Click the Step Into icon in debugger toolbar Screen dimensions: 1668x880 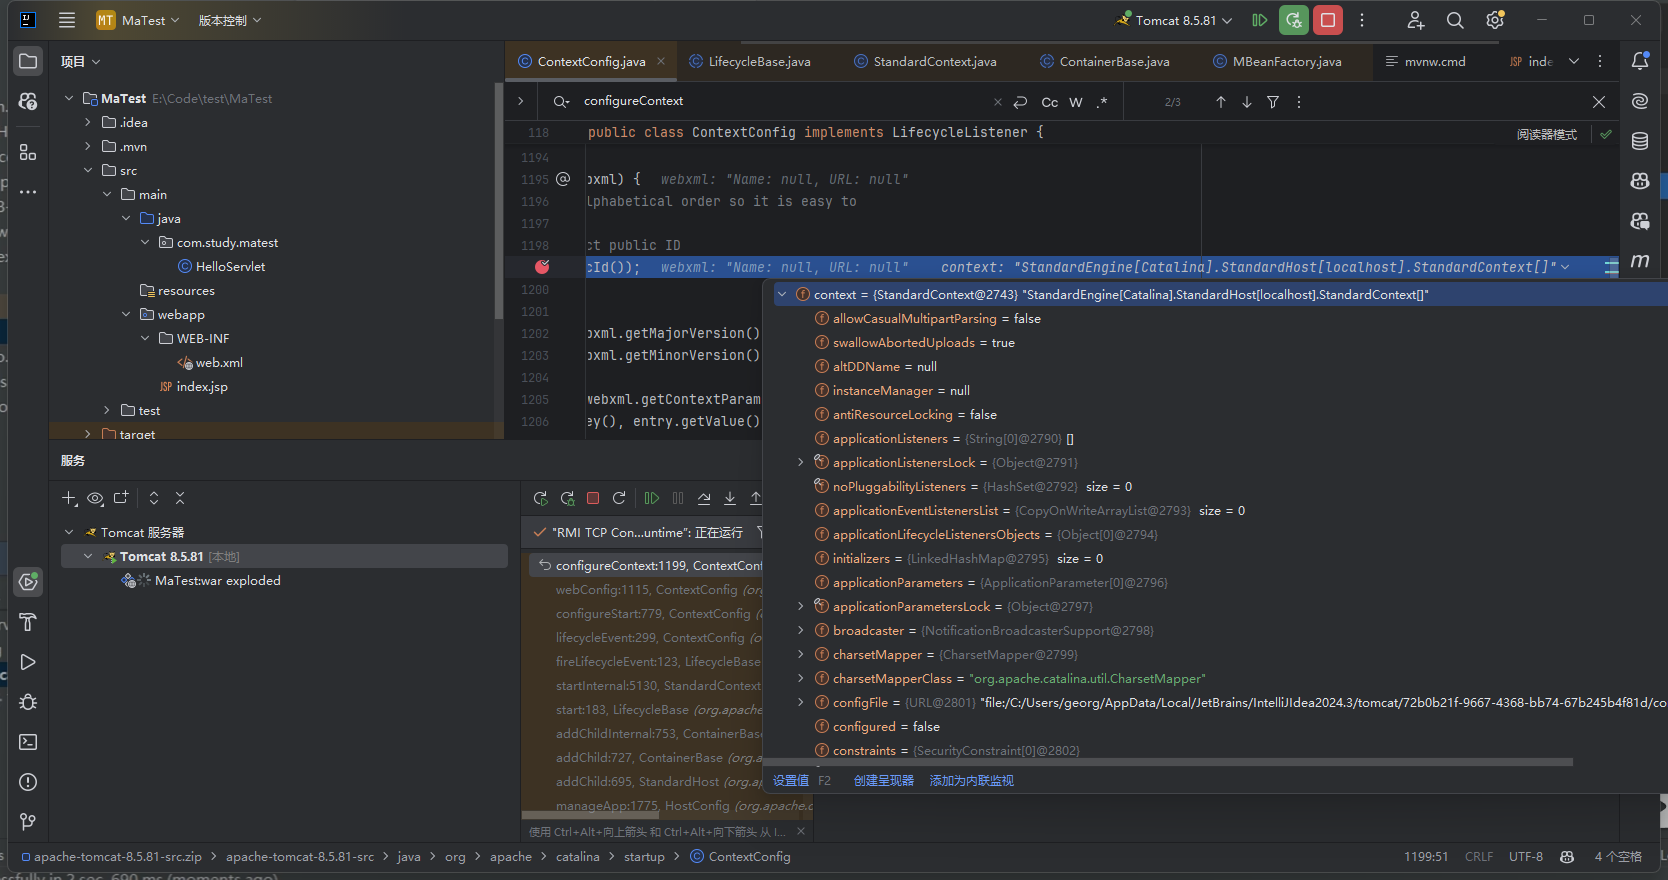pyautogui.click(x=730, y=498)
